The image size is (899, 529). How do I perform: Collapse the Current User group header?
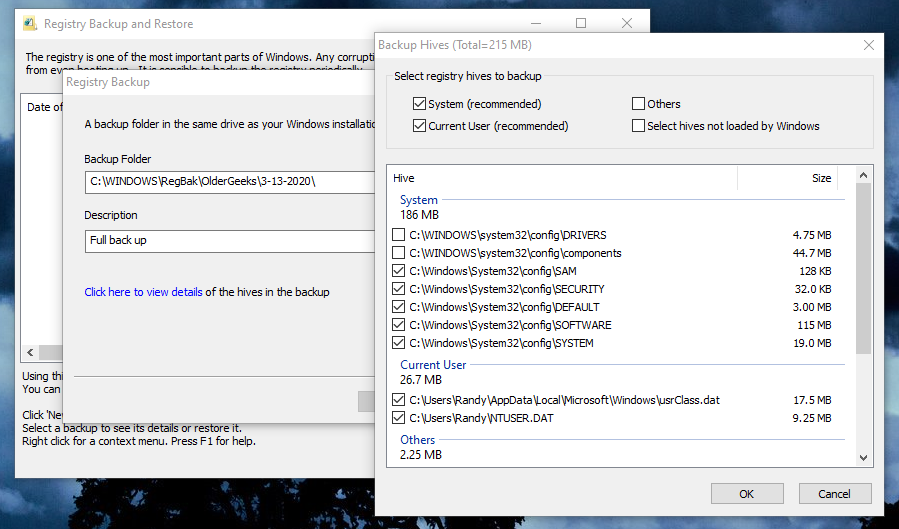coord(433,365)
